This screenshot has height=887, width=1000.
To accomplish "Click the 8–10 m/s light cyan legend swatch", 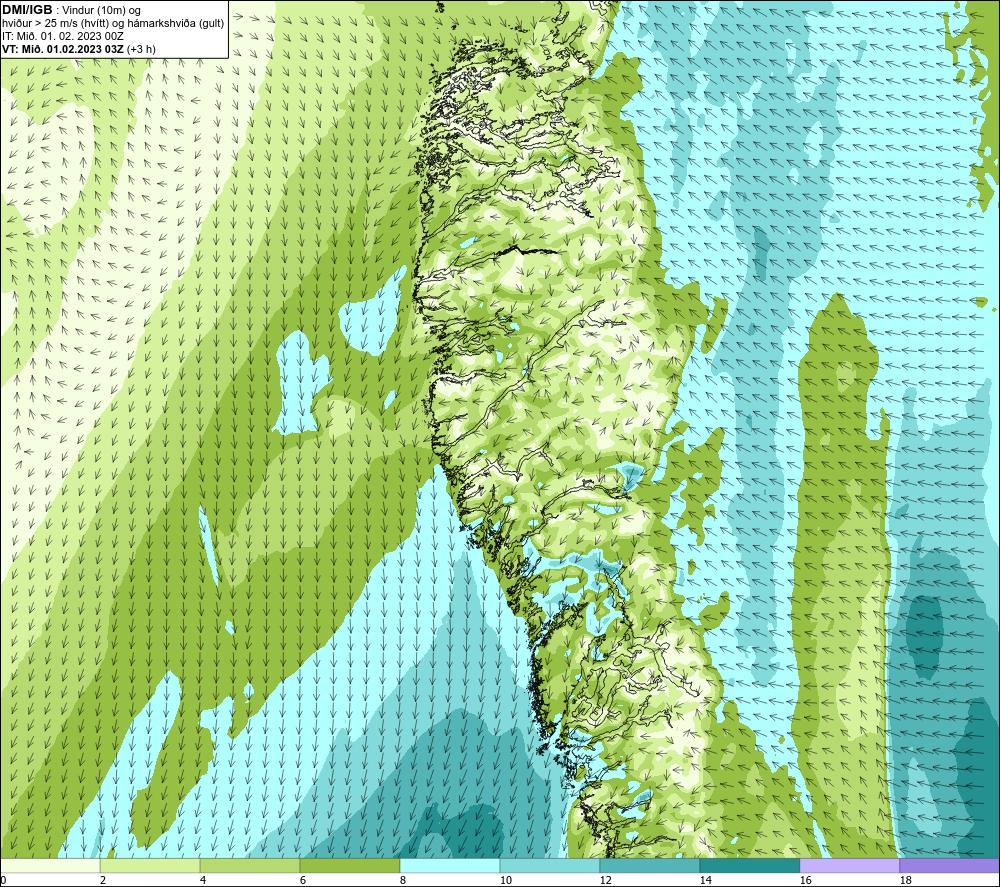I will click(x=450, y=865).
